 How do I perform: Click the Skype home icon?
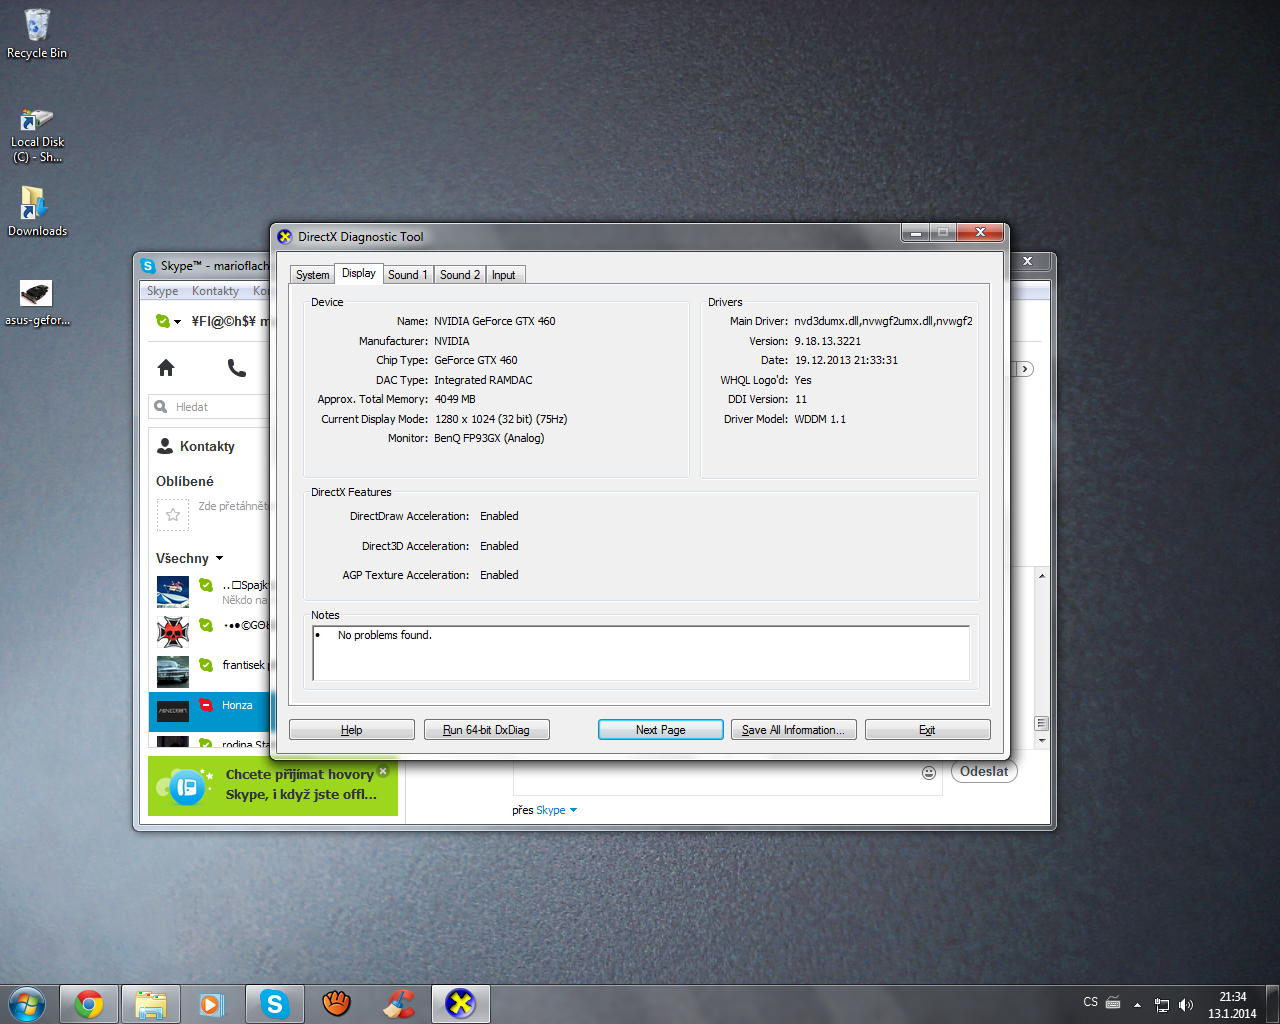166,368
